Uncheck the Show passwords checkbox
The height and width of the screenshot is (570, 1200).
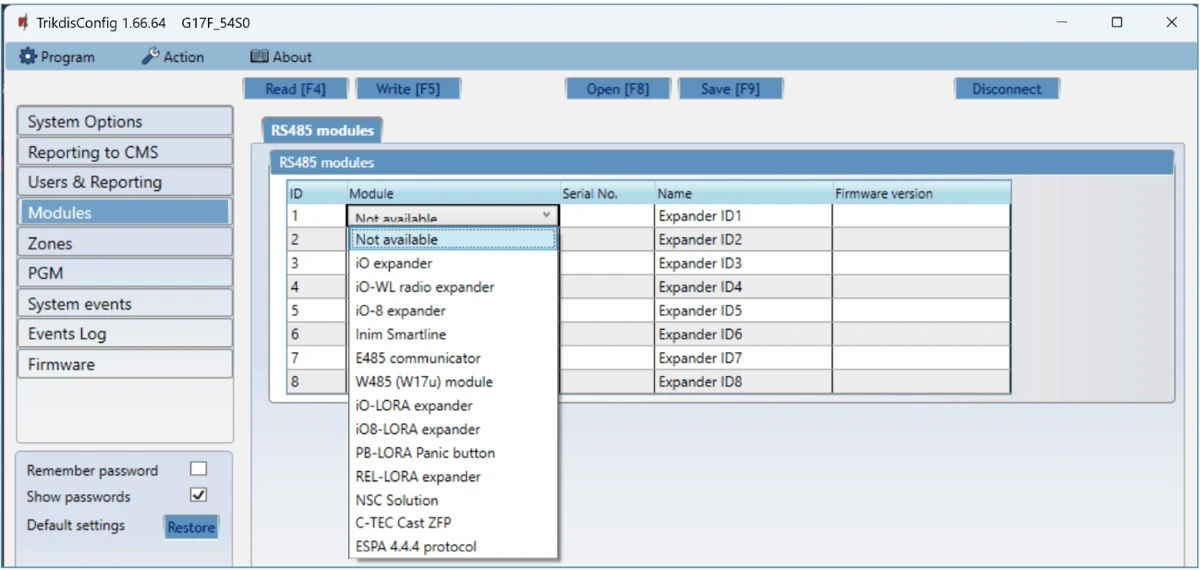[x=198, y=495]
